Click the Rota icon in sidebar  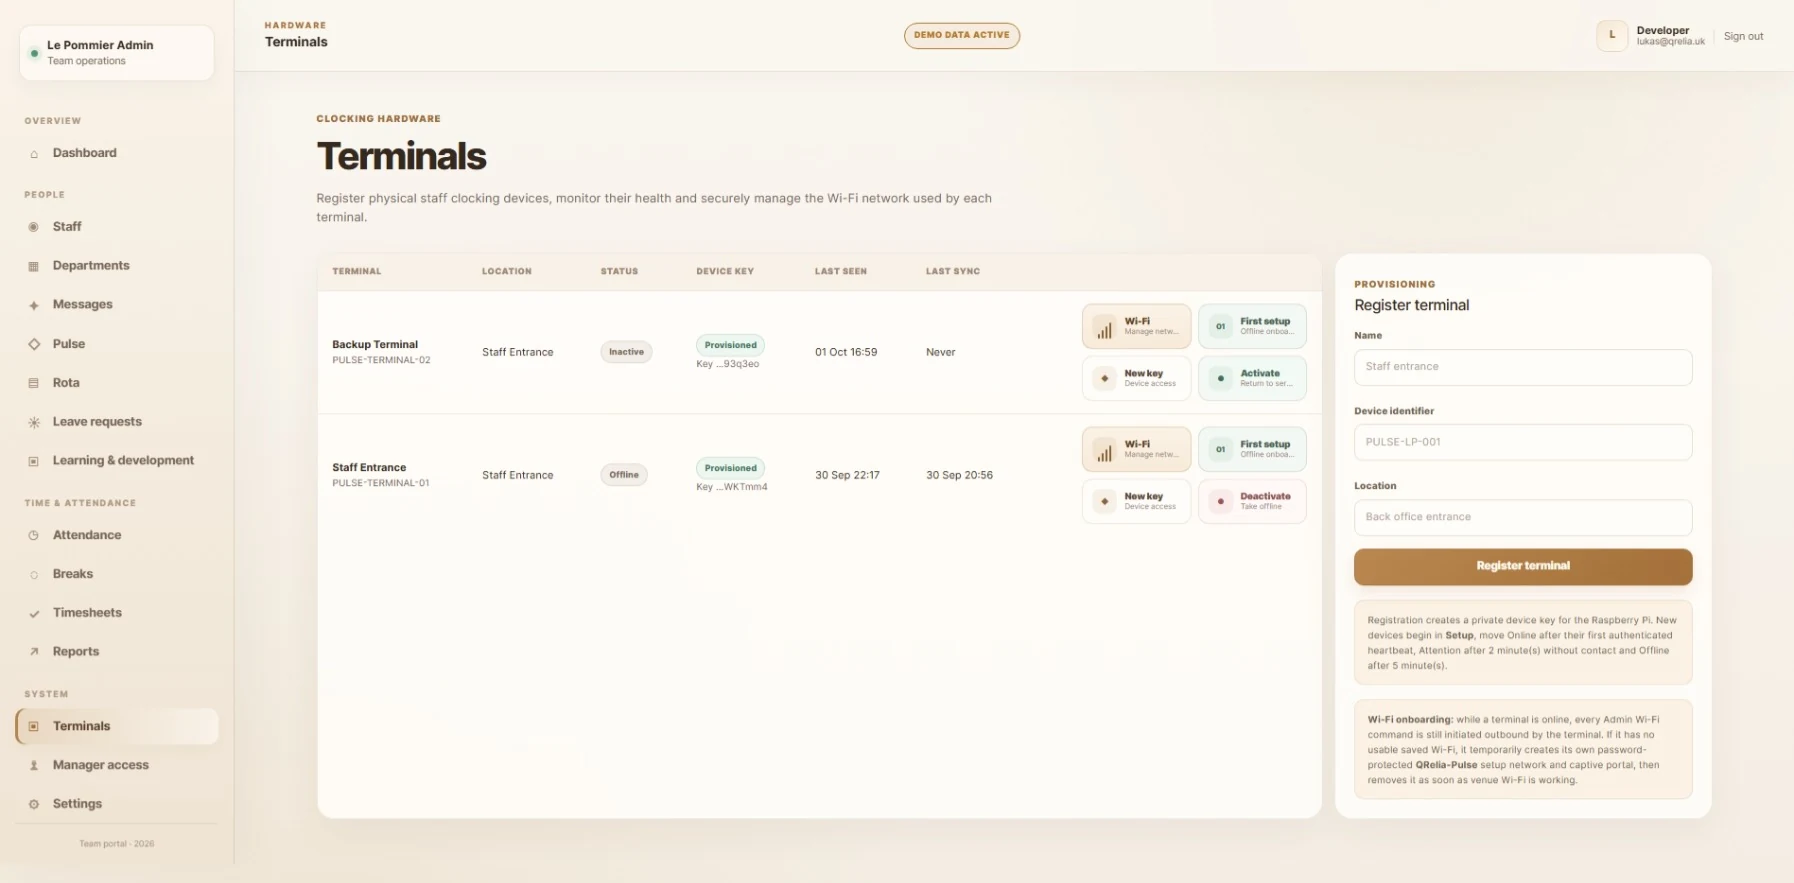[34, 383]
